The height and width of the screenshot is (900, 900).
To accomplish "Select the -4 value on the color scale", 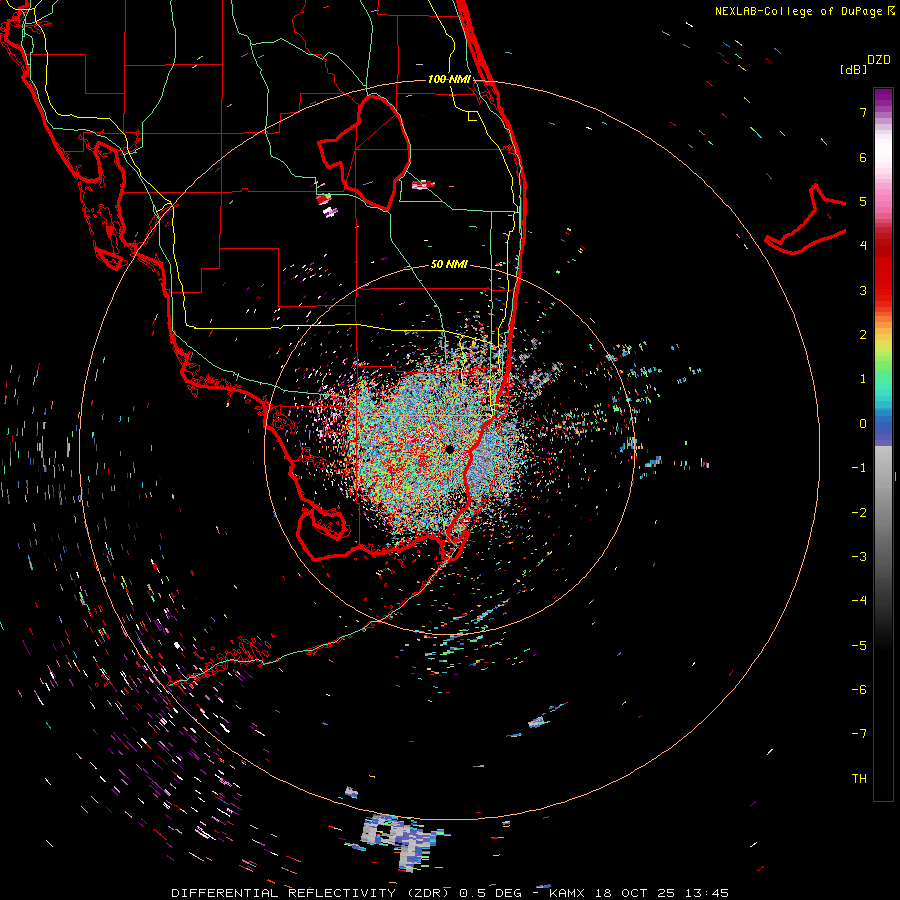I will pos(859,601).
